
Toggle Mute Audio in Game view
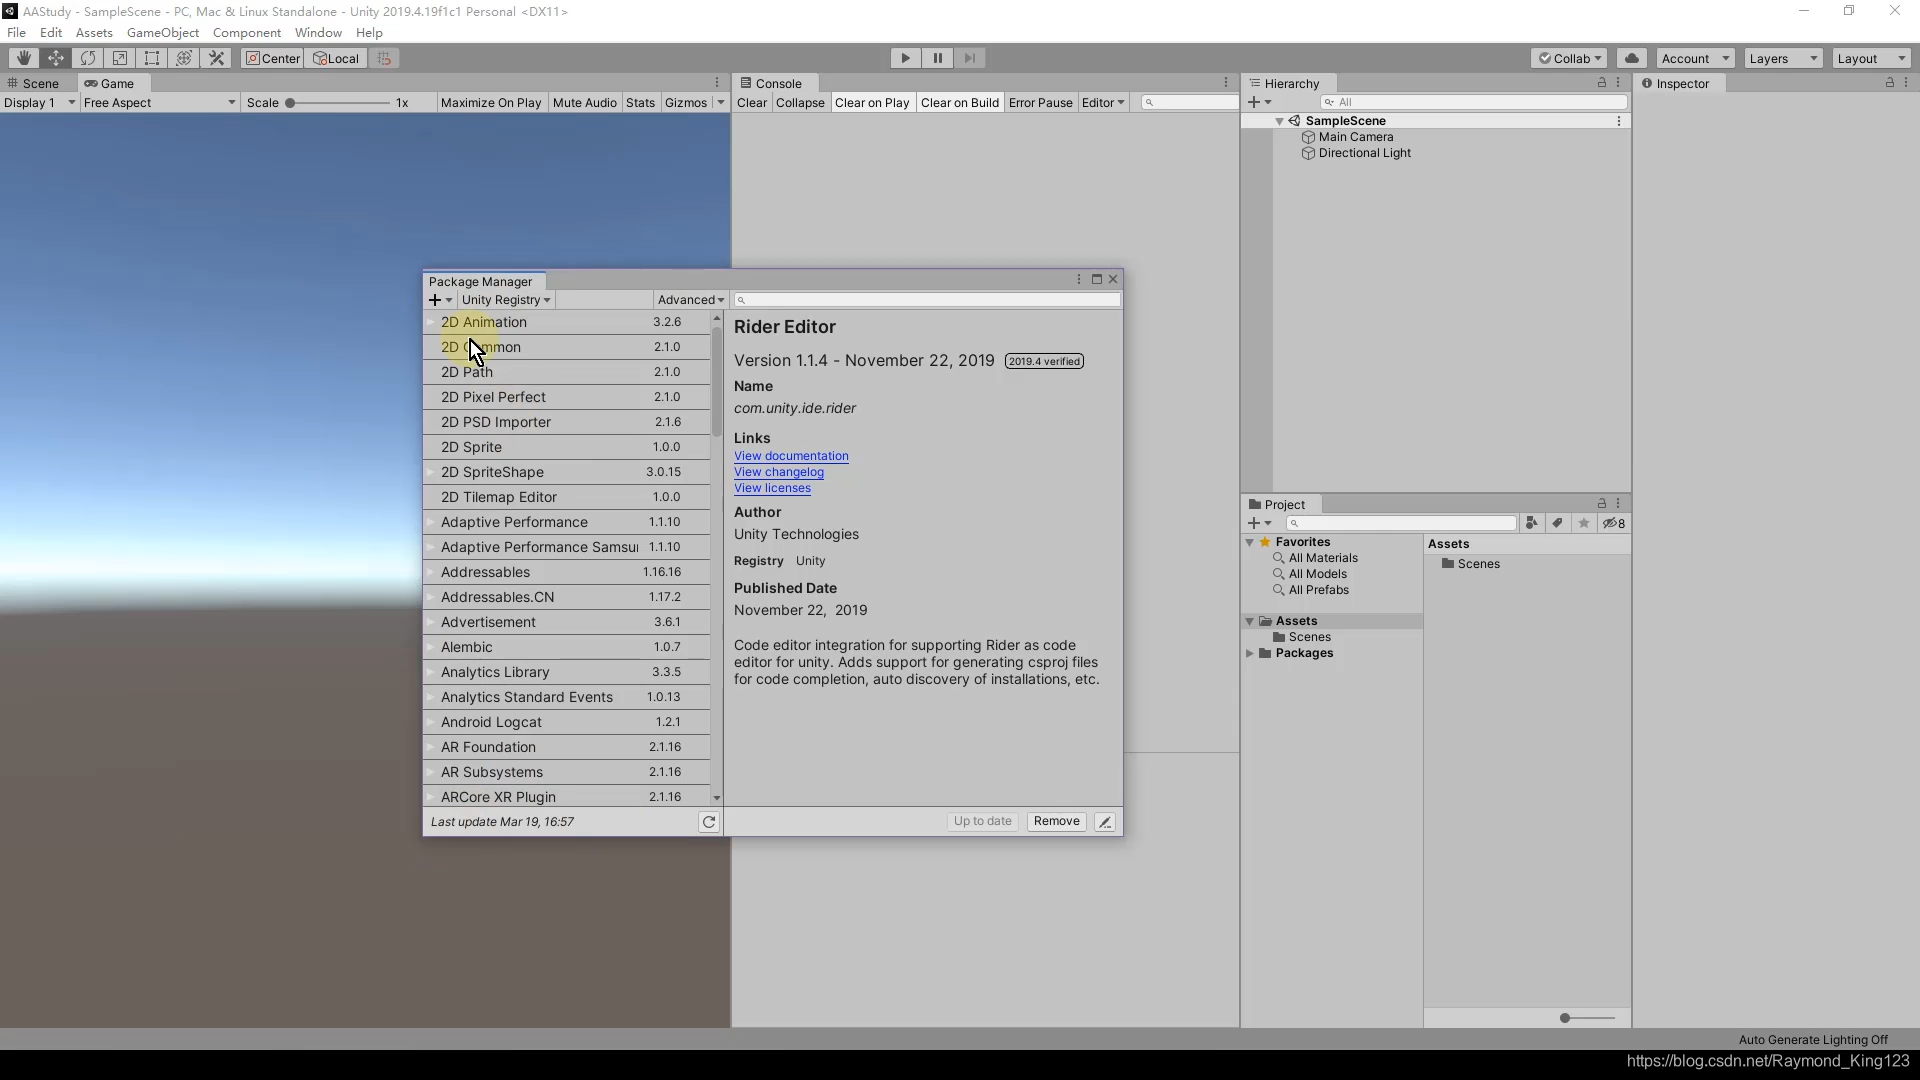coord(584,102)
